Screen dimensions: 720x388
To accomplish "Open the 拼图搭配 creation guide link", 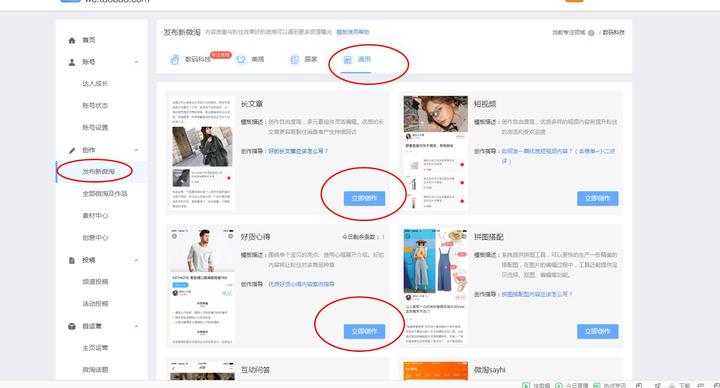I will [536, 294].
